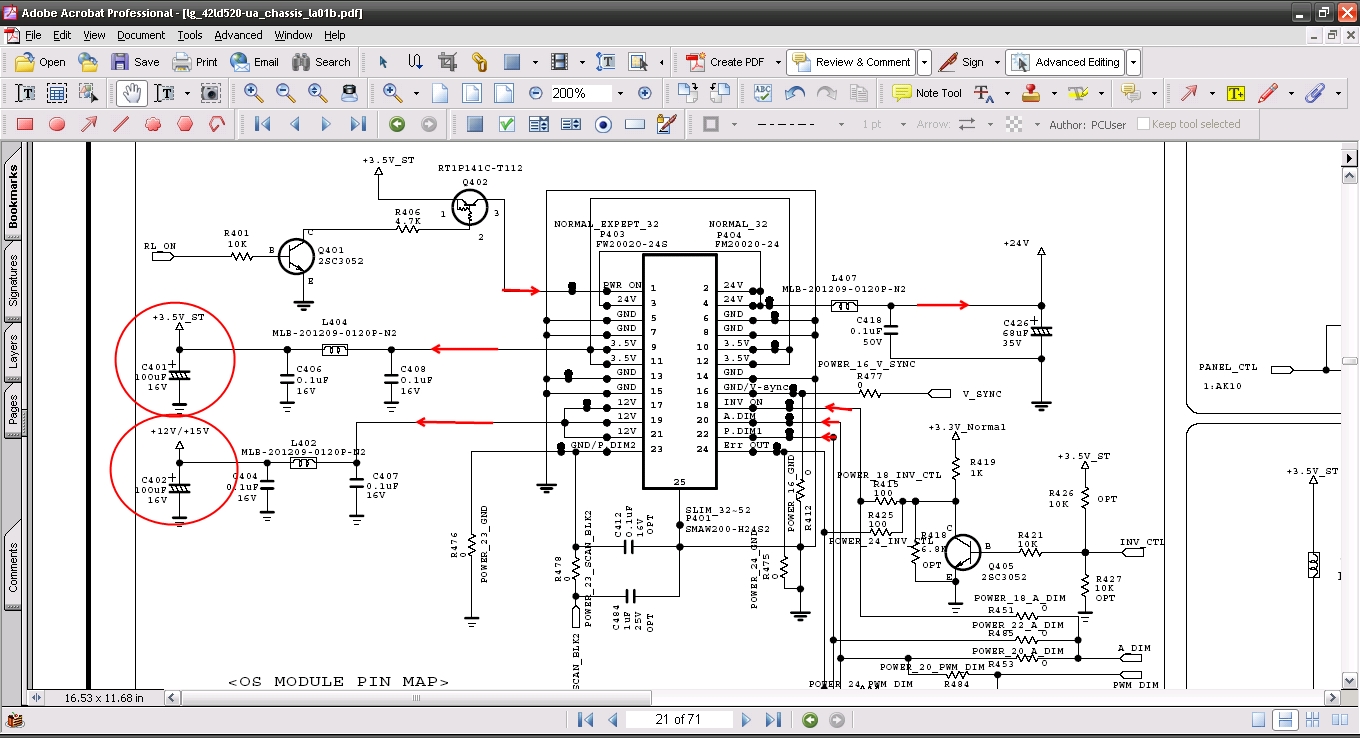This screenshot has height=738, width=1360.
Task: Click the Review & Comment button
Action: coord(851,62)
